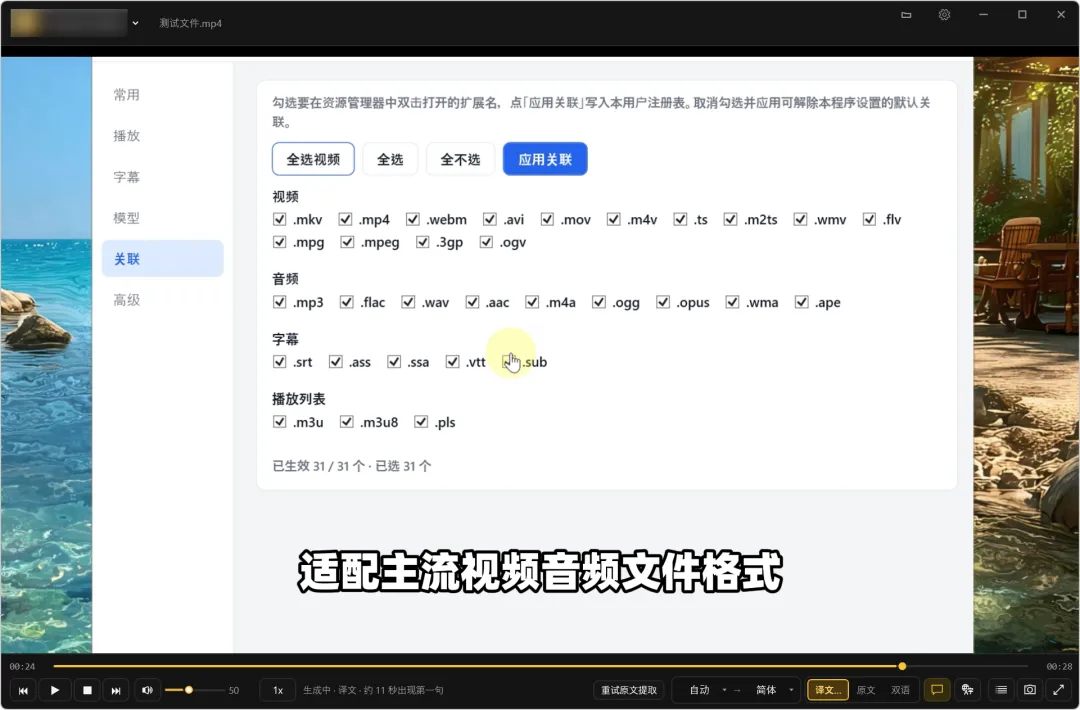This screenshot has width=1080, height=710.
Task: Open the 自动 source language dropdown
Action: [x=708, y=690]
